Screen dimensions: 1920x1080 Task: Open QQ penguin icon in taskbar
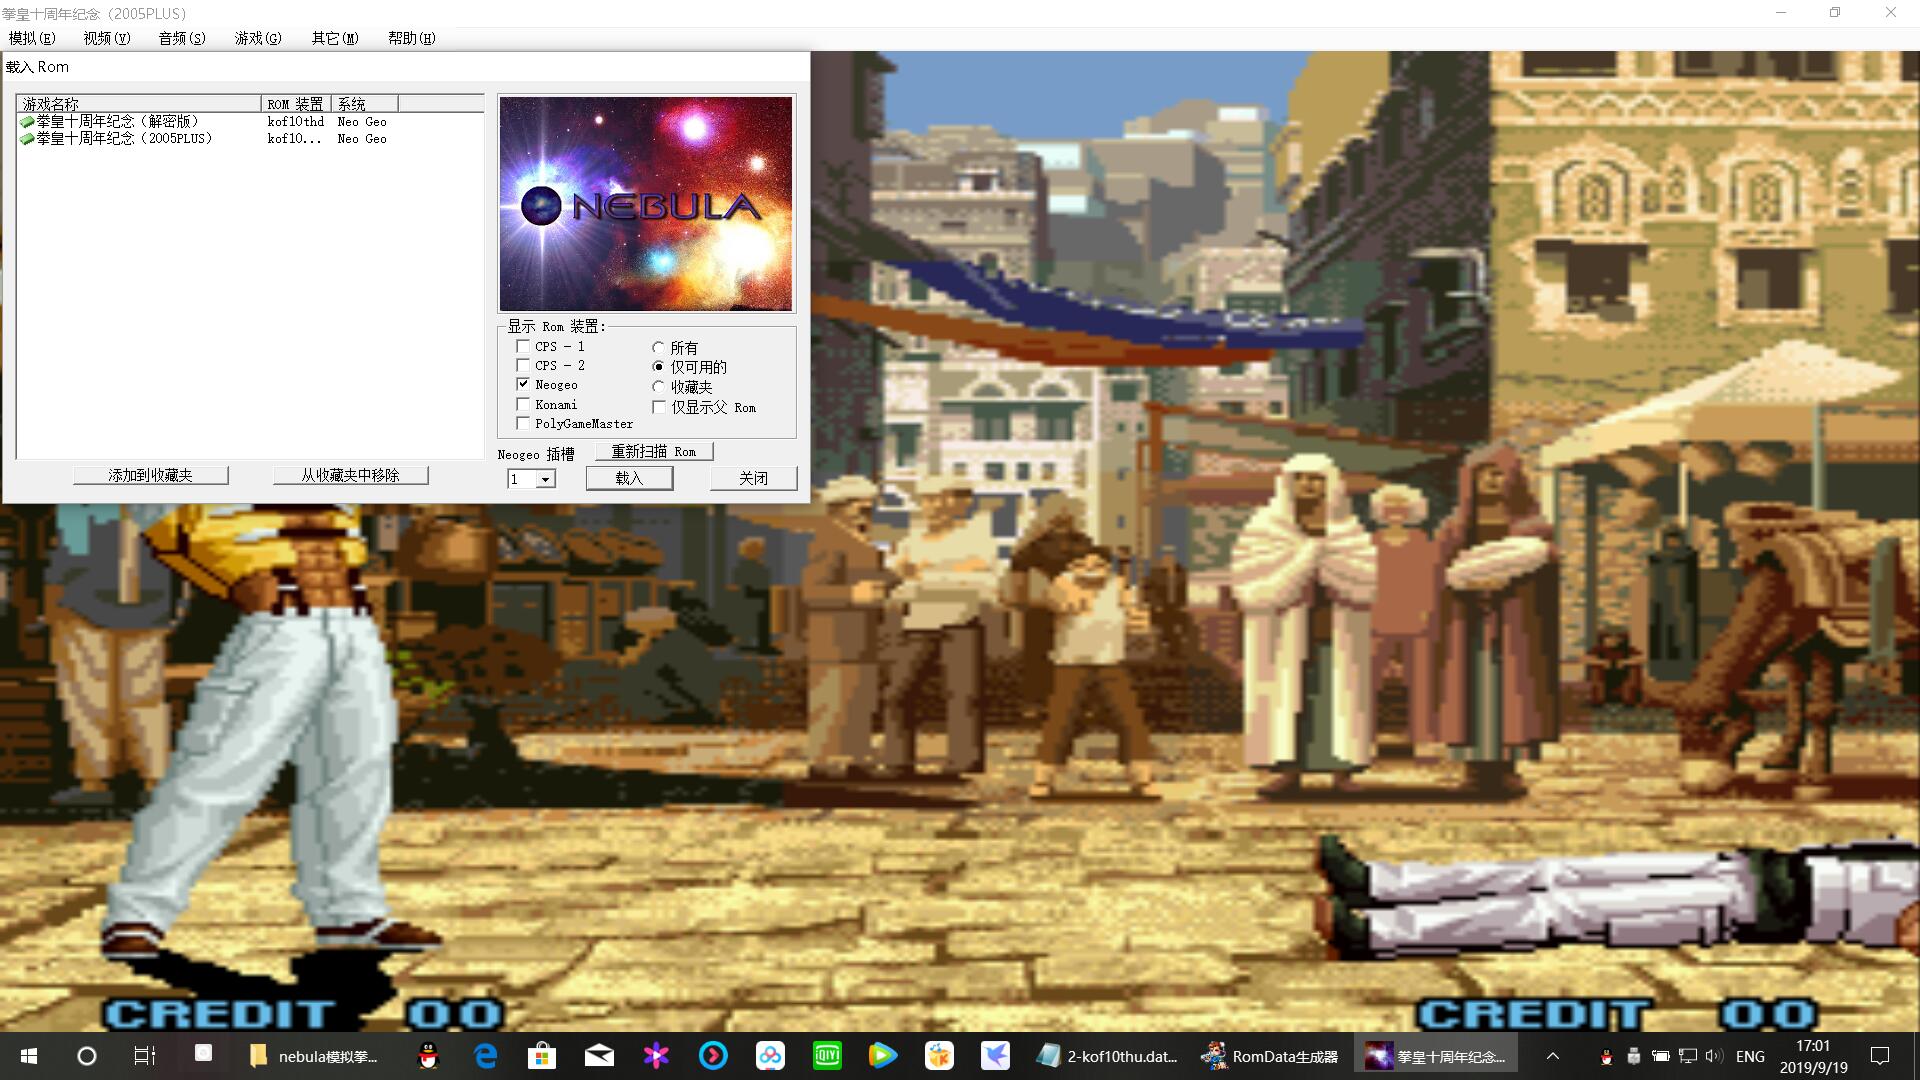click(x=428, y=1056)
